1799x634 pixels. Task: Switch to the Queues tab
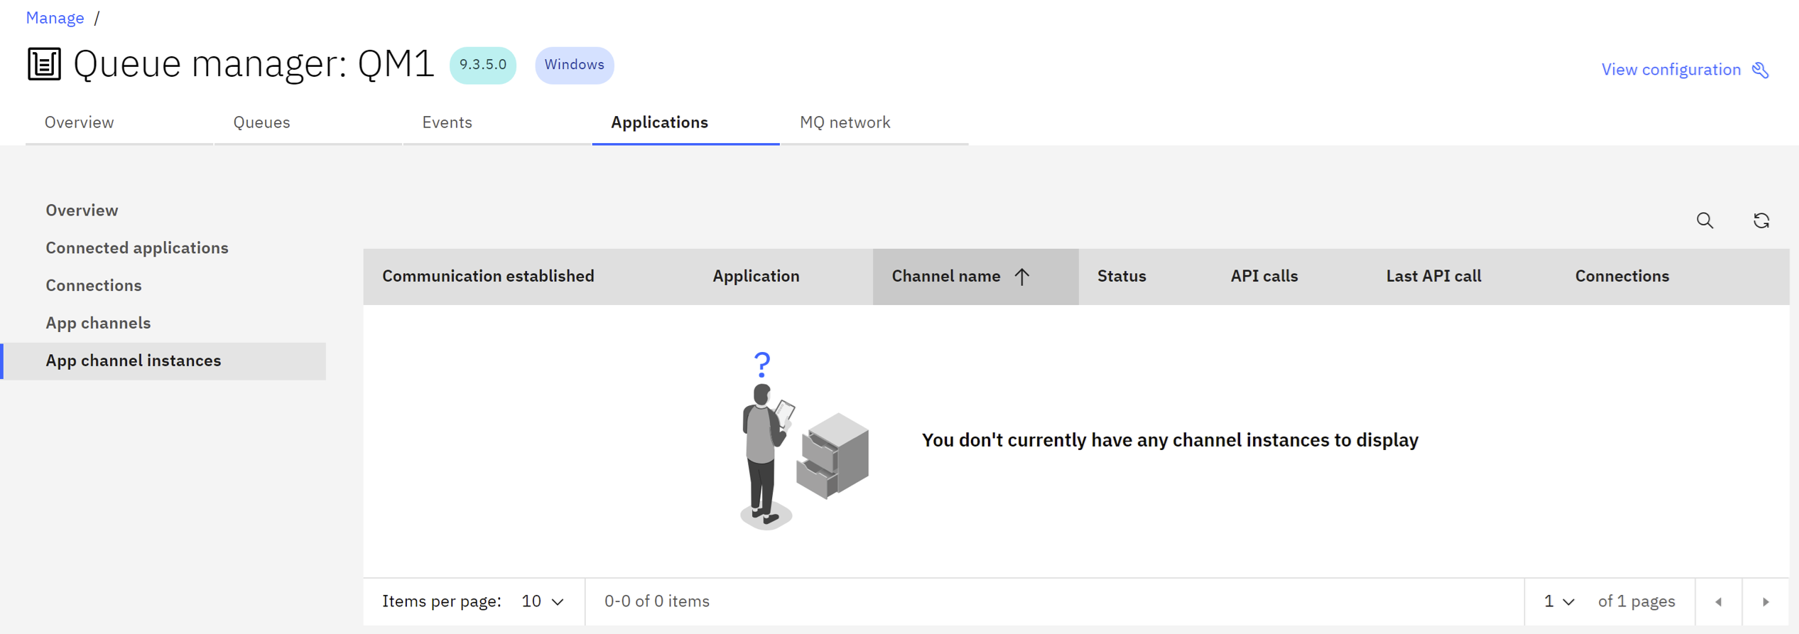tap(308, 123)
